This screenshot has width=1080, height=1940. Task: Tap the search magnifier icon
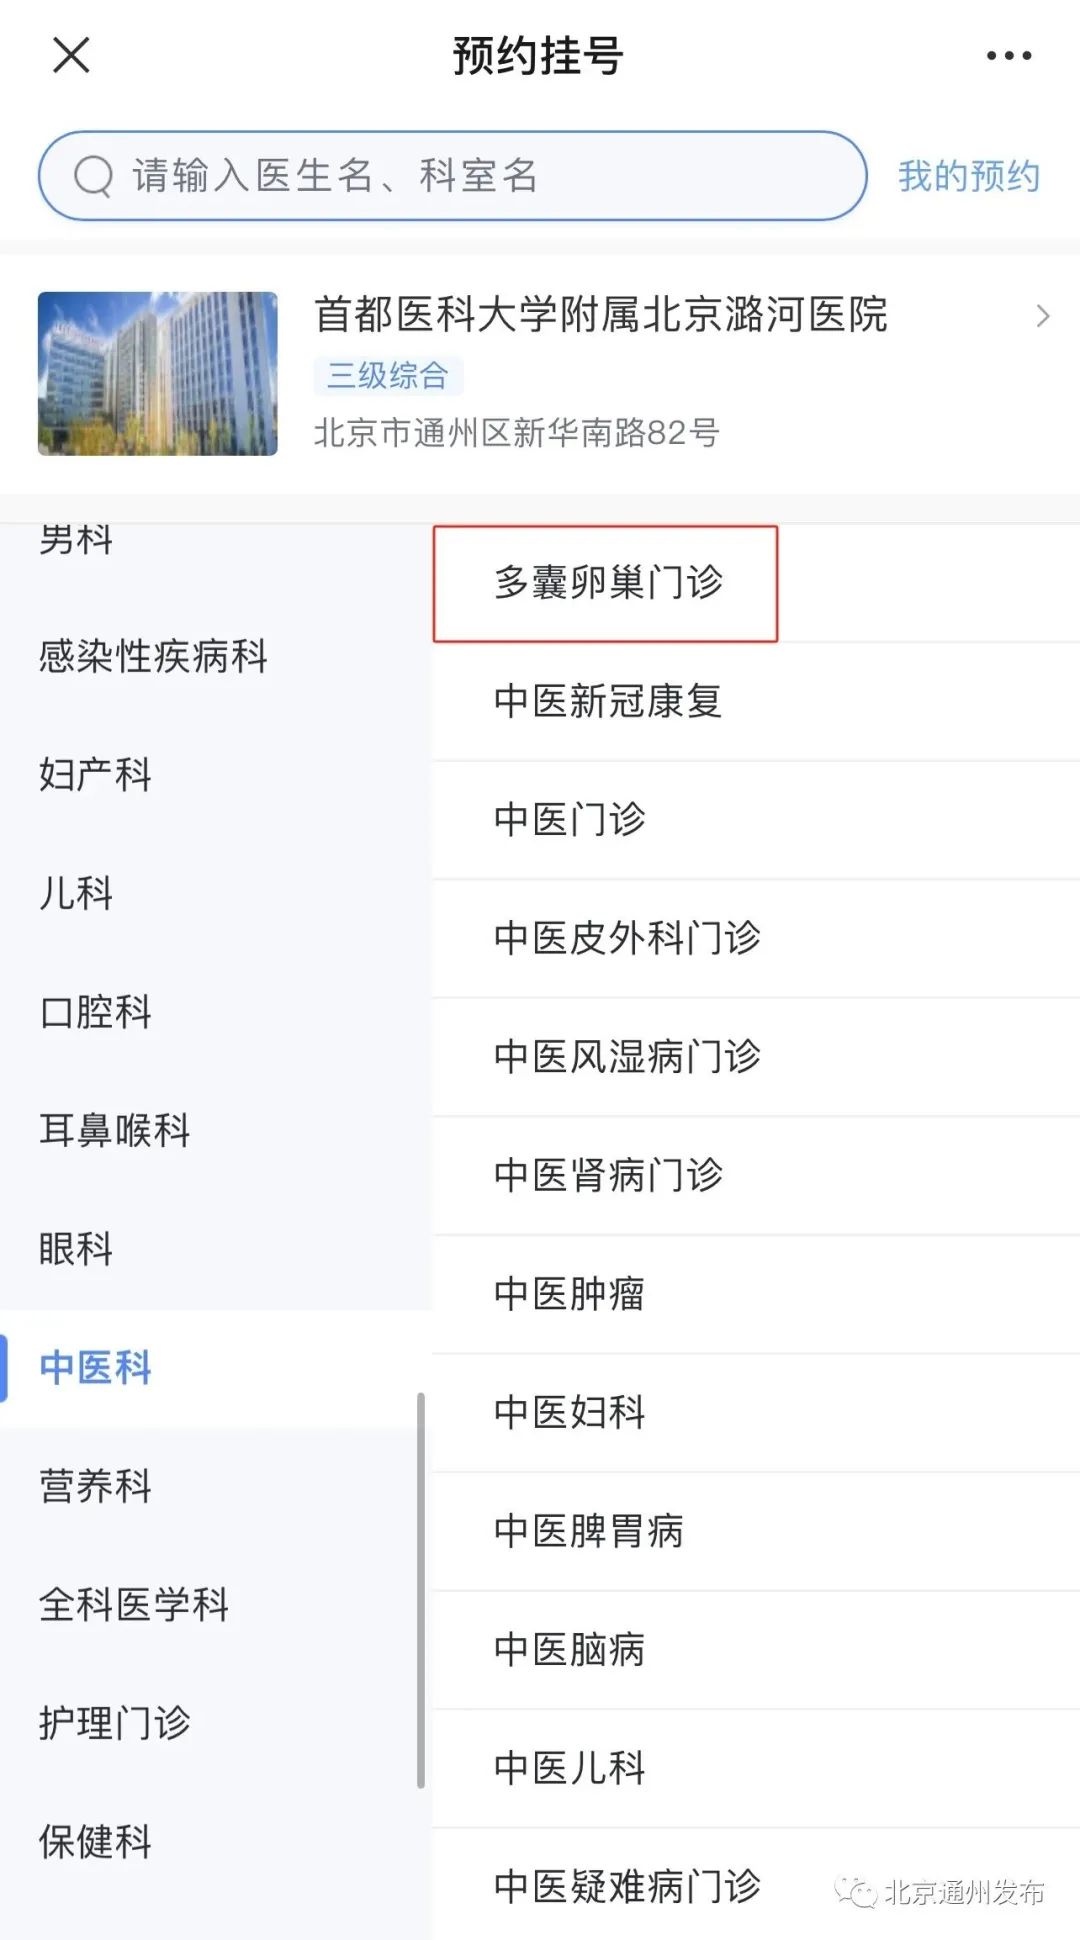pyautogui.click(x=94, y=177)
